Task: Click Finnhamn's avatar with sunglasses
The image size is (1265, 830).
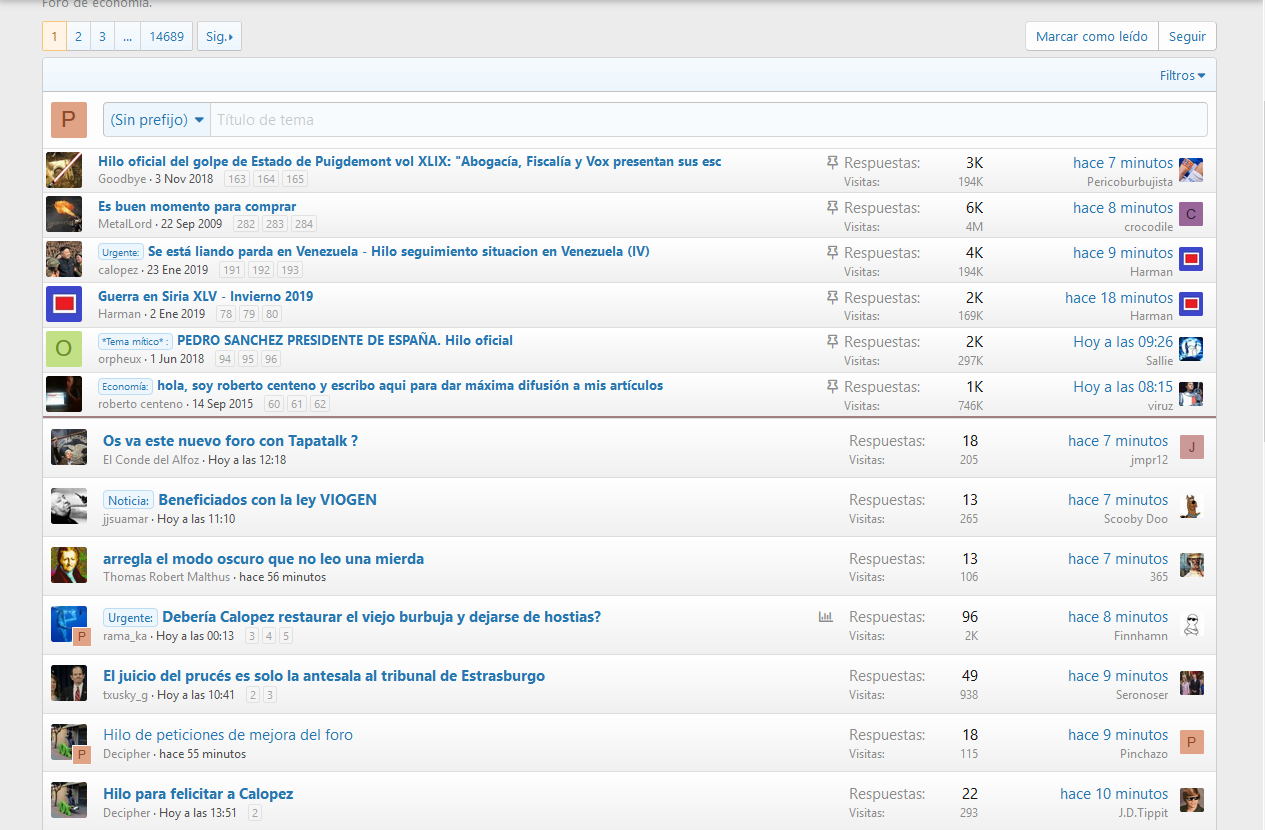Action: pyautogui.click(x=1191, y=625)
